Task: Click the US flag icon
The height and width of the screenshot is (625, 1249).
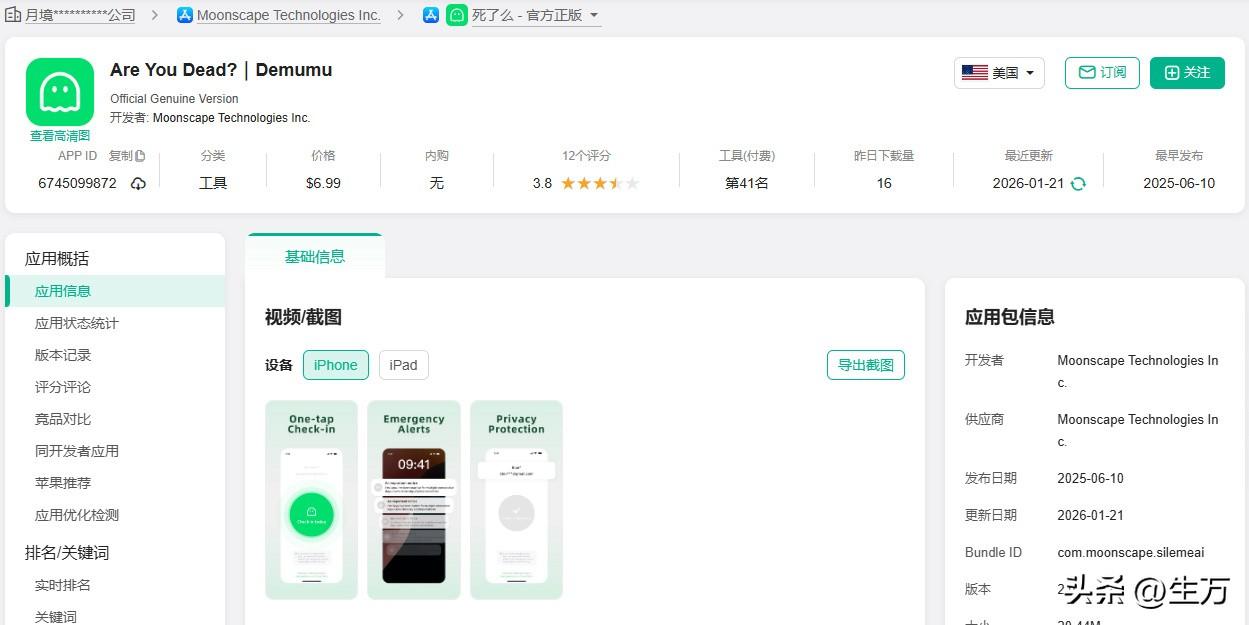Action: [x=975, y=73]
